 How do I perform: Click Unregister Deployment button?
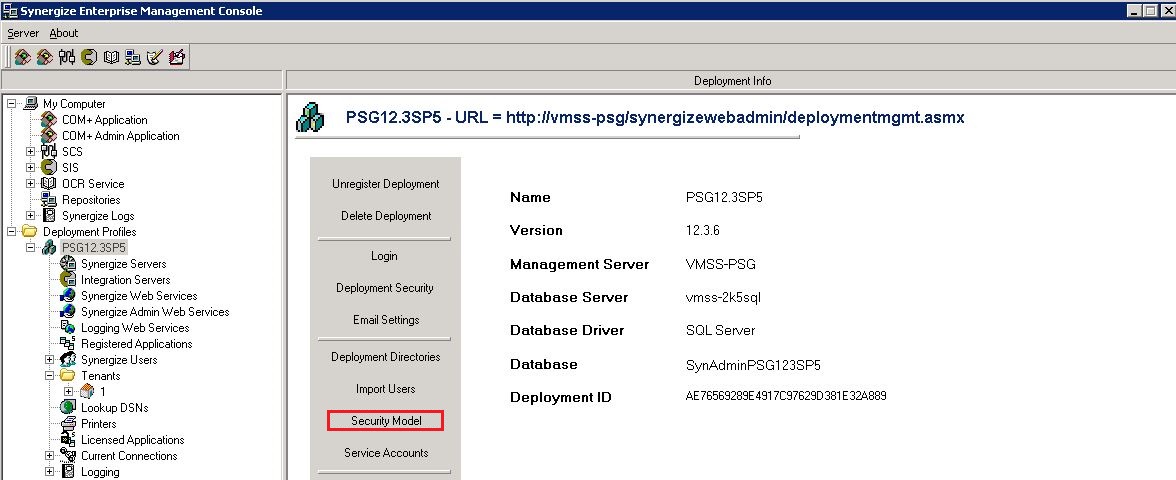click(386, 184)
